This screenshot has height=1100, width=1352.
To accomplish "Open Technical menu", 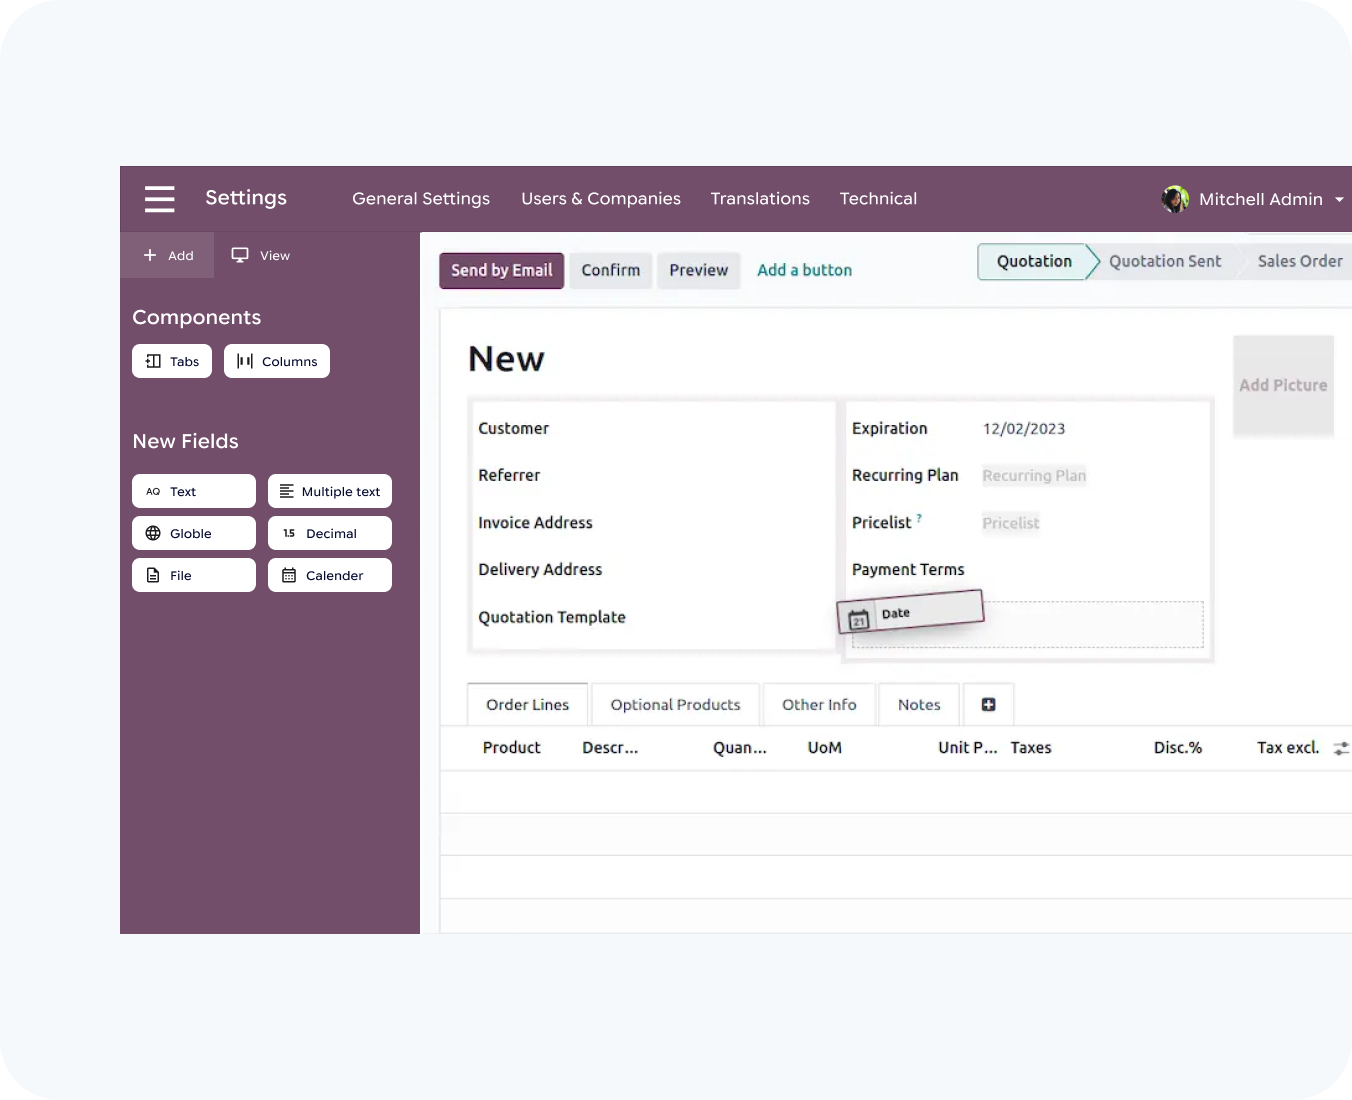I will pos(878,198).
